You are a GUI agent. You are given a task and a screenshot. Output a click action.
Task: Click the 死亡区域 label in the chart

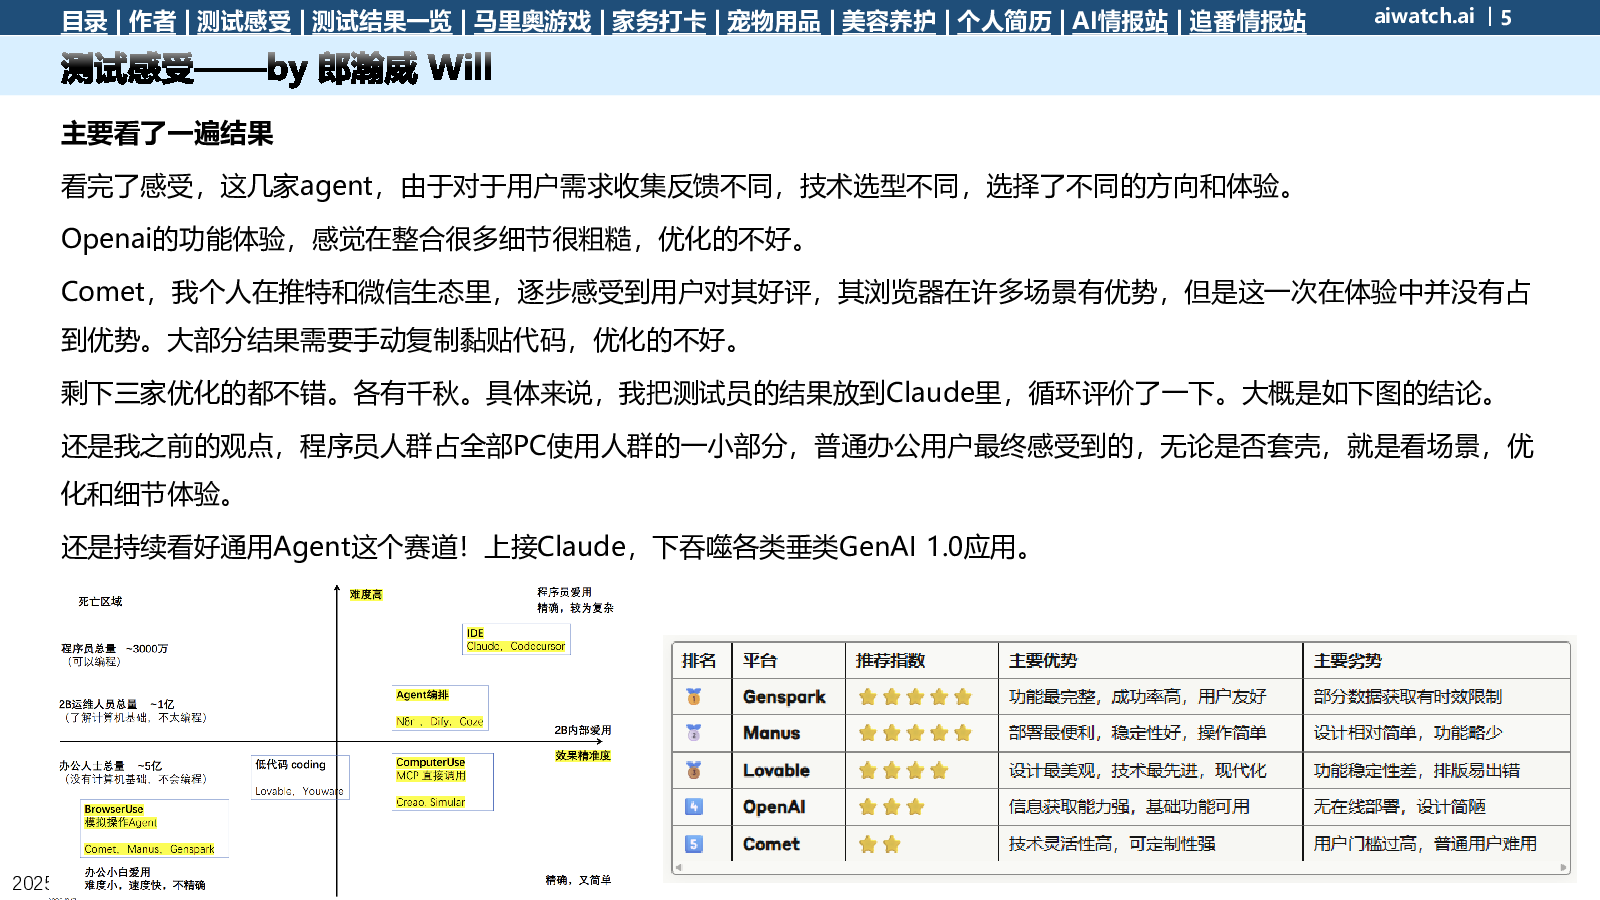point(100,601)
